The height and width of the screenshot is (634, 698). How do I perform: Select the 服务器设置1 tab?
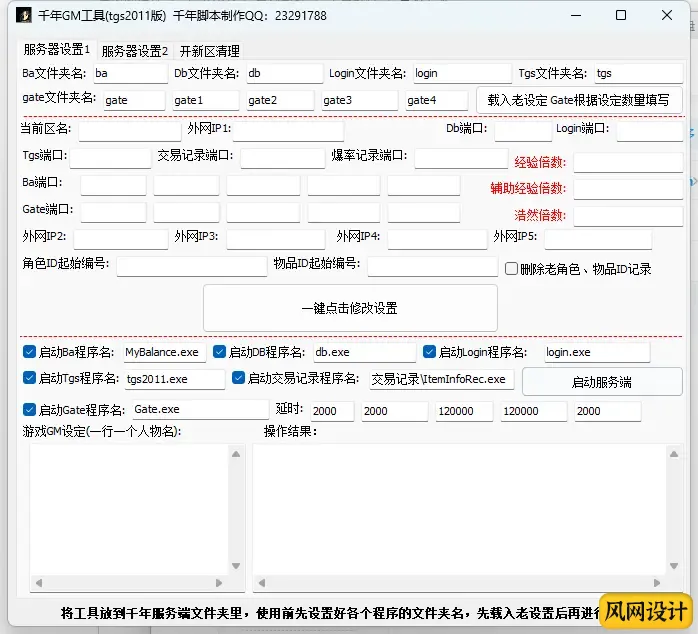pyautogui.click(x=56, y=49)
